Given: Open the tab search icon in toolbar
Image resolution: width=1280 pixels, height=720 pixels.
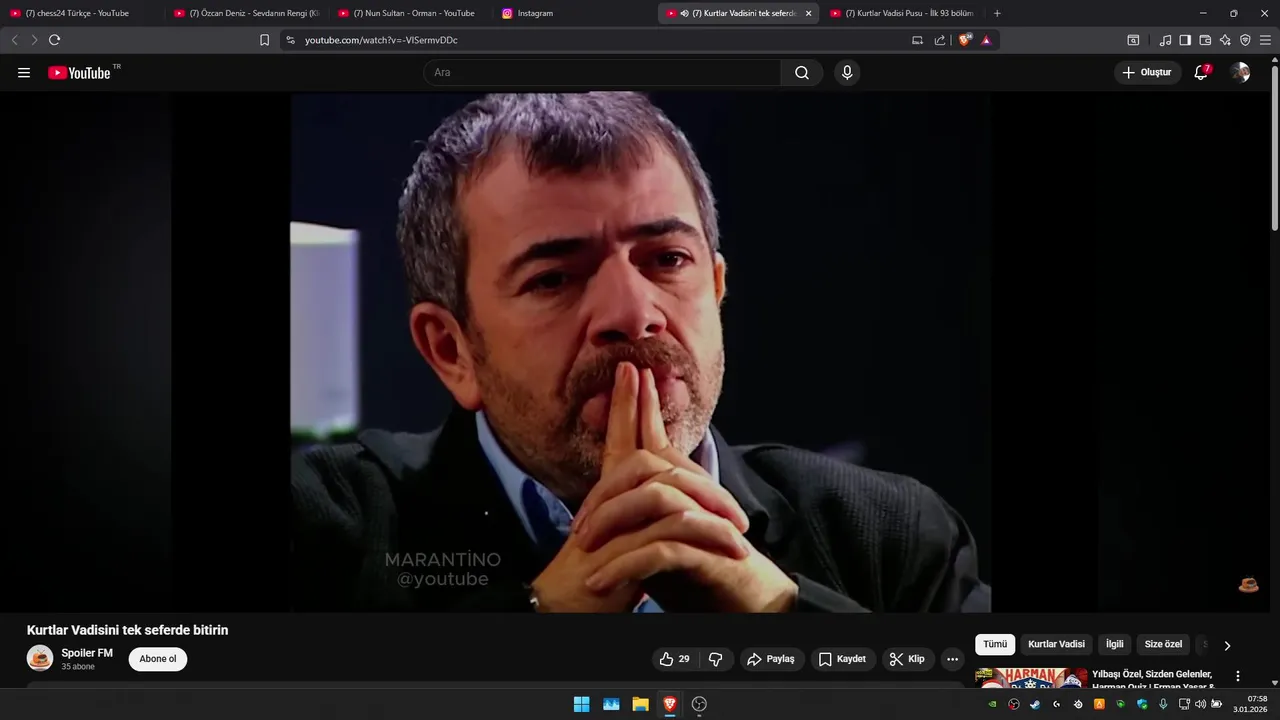Looking at the screenshot, I should pos(1133,40).
